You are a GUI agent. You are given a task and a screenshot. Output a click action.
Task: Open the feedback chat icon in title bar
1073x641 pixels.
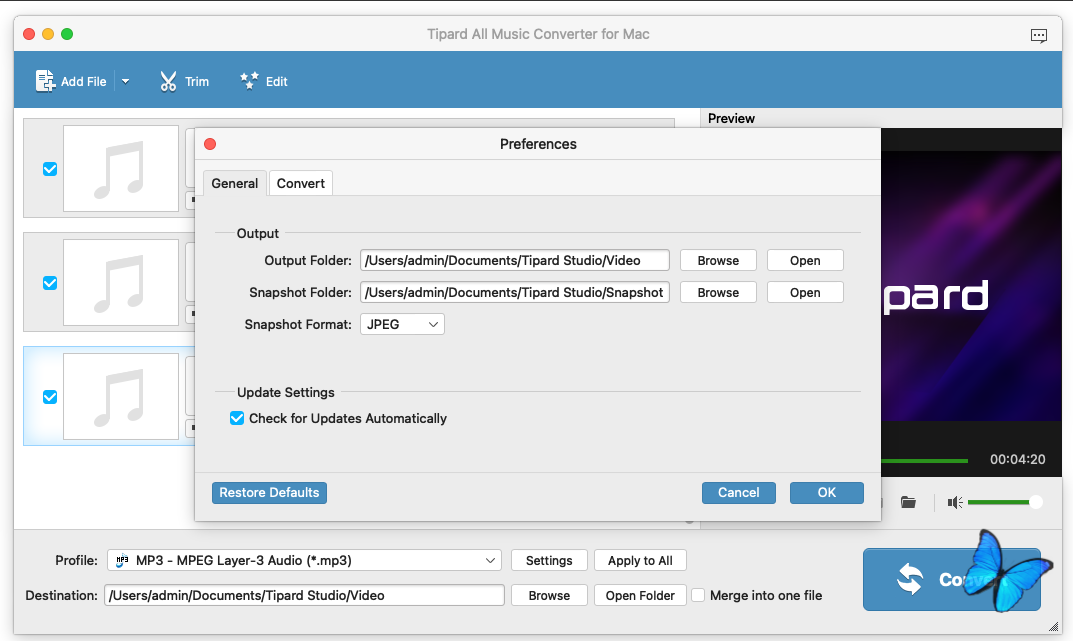coord(1038,35)
